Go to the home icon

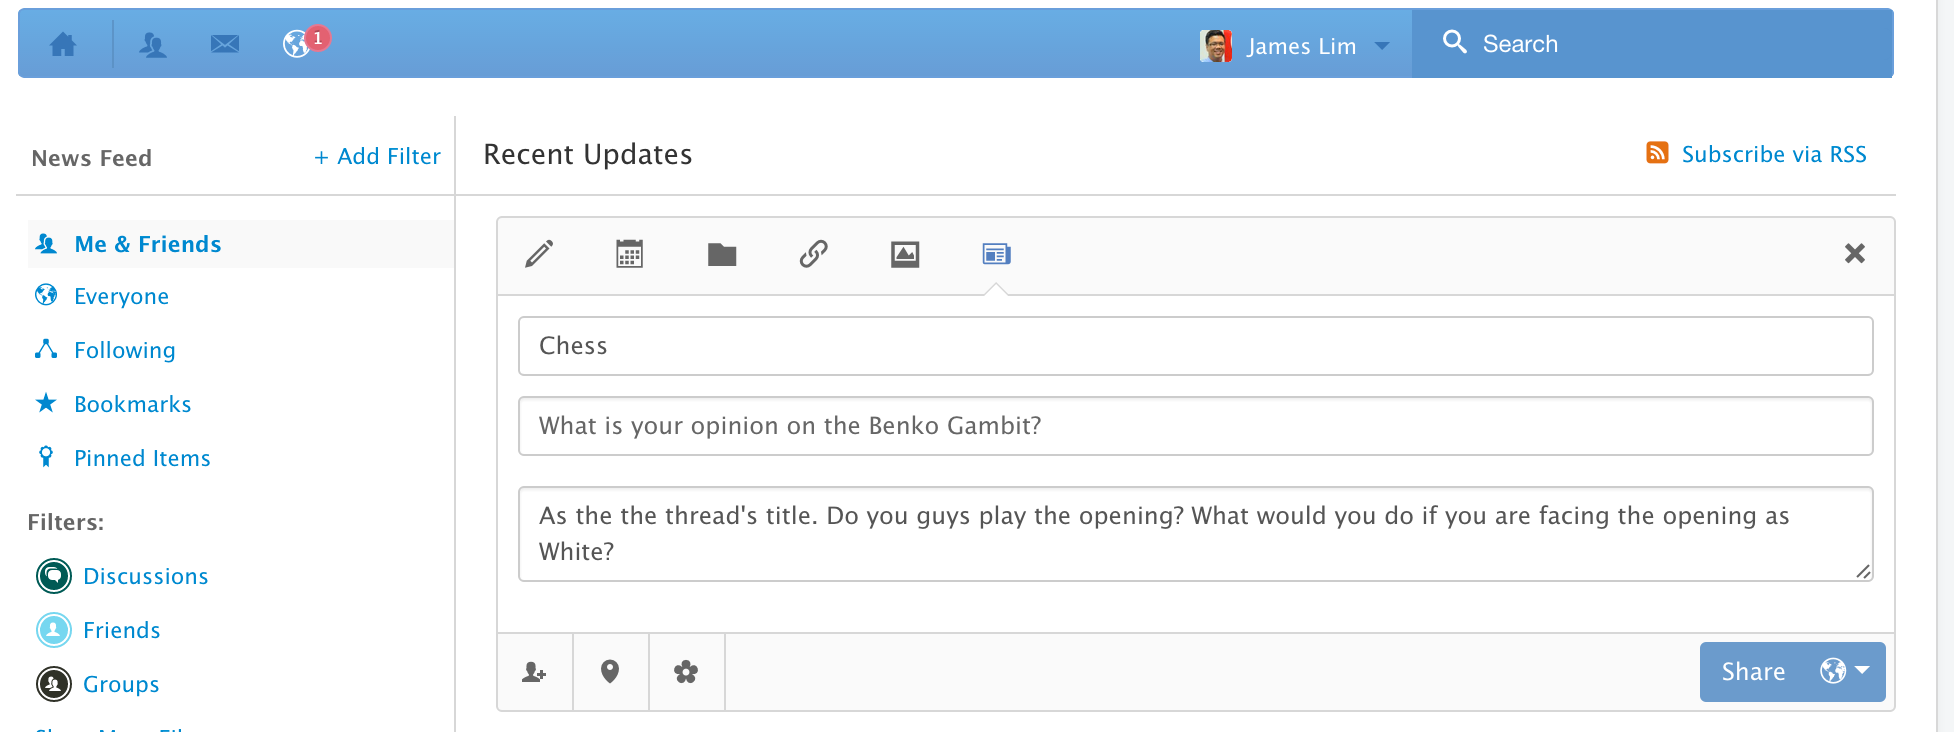click(63, 44)
